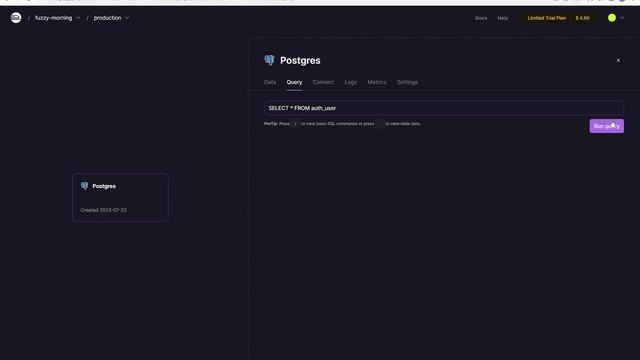Viewport: 640px width, 360px height.
Task: Open the Logs tab
Action: (x=350, y=82)
